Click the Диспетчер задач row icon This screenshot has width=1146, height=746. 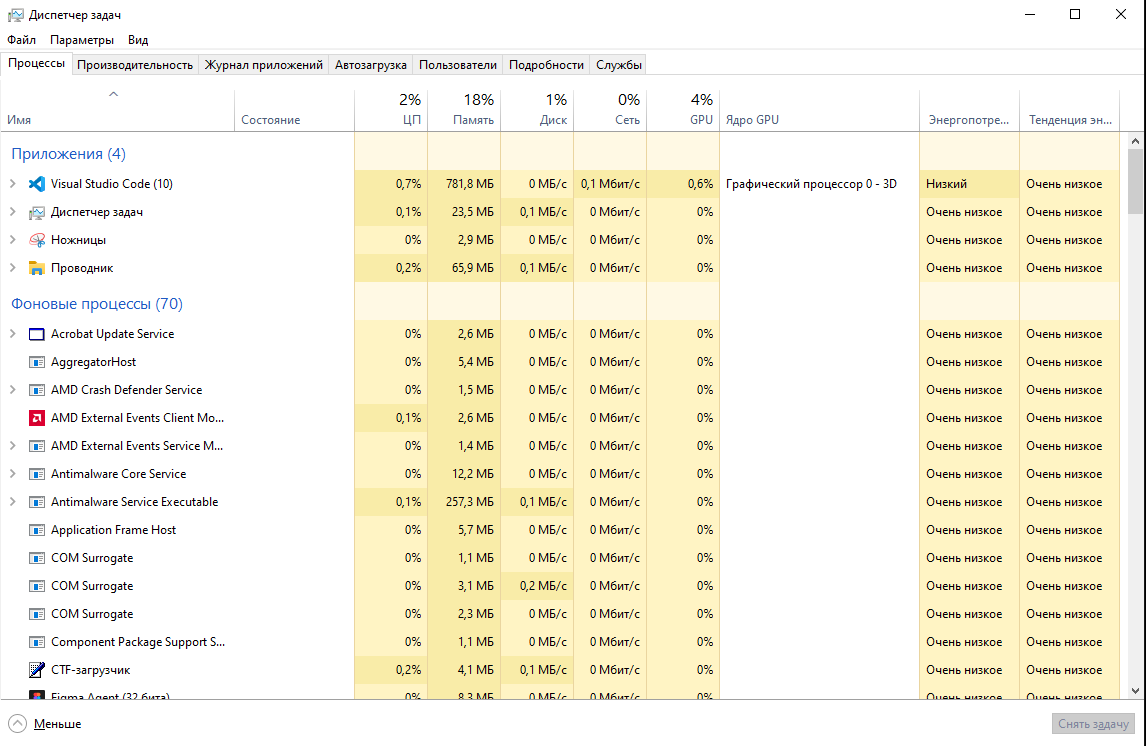coord(37,213)
